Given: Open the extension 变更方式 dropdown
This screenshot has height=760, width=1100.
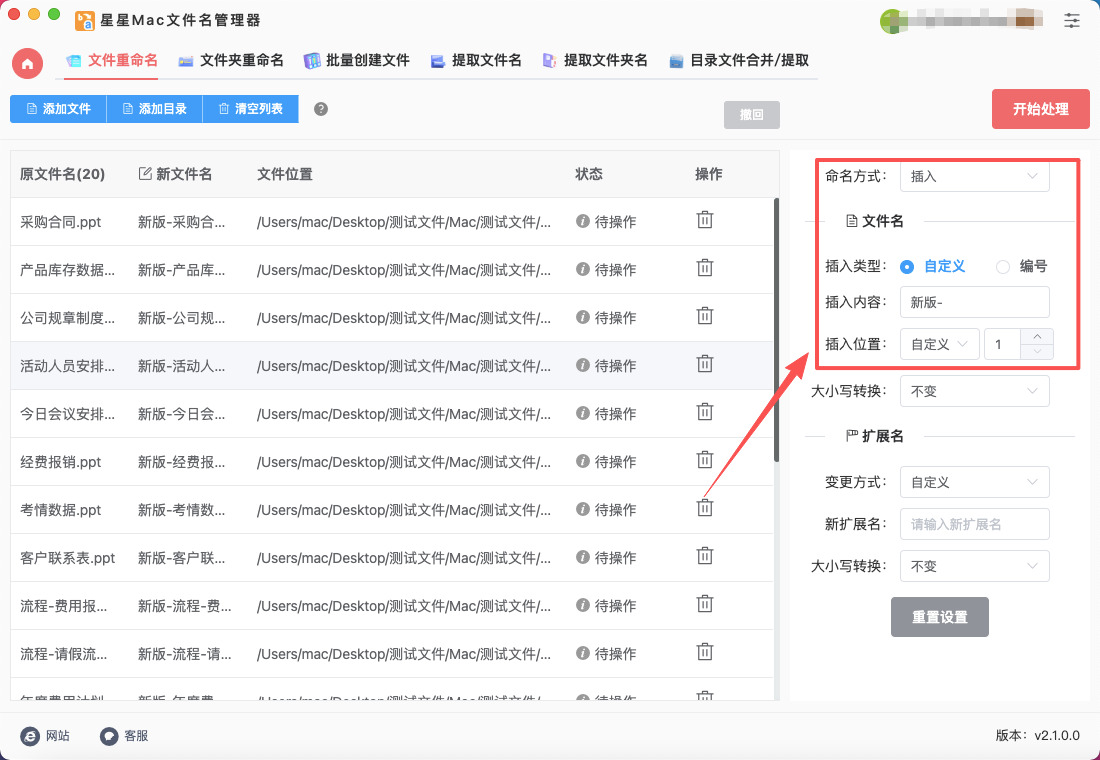Looking at the screenshot, I should [974, 482].
